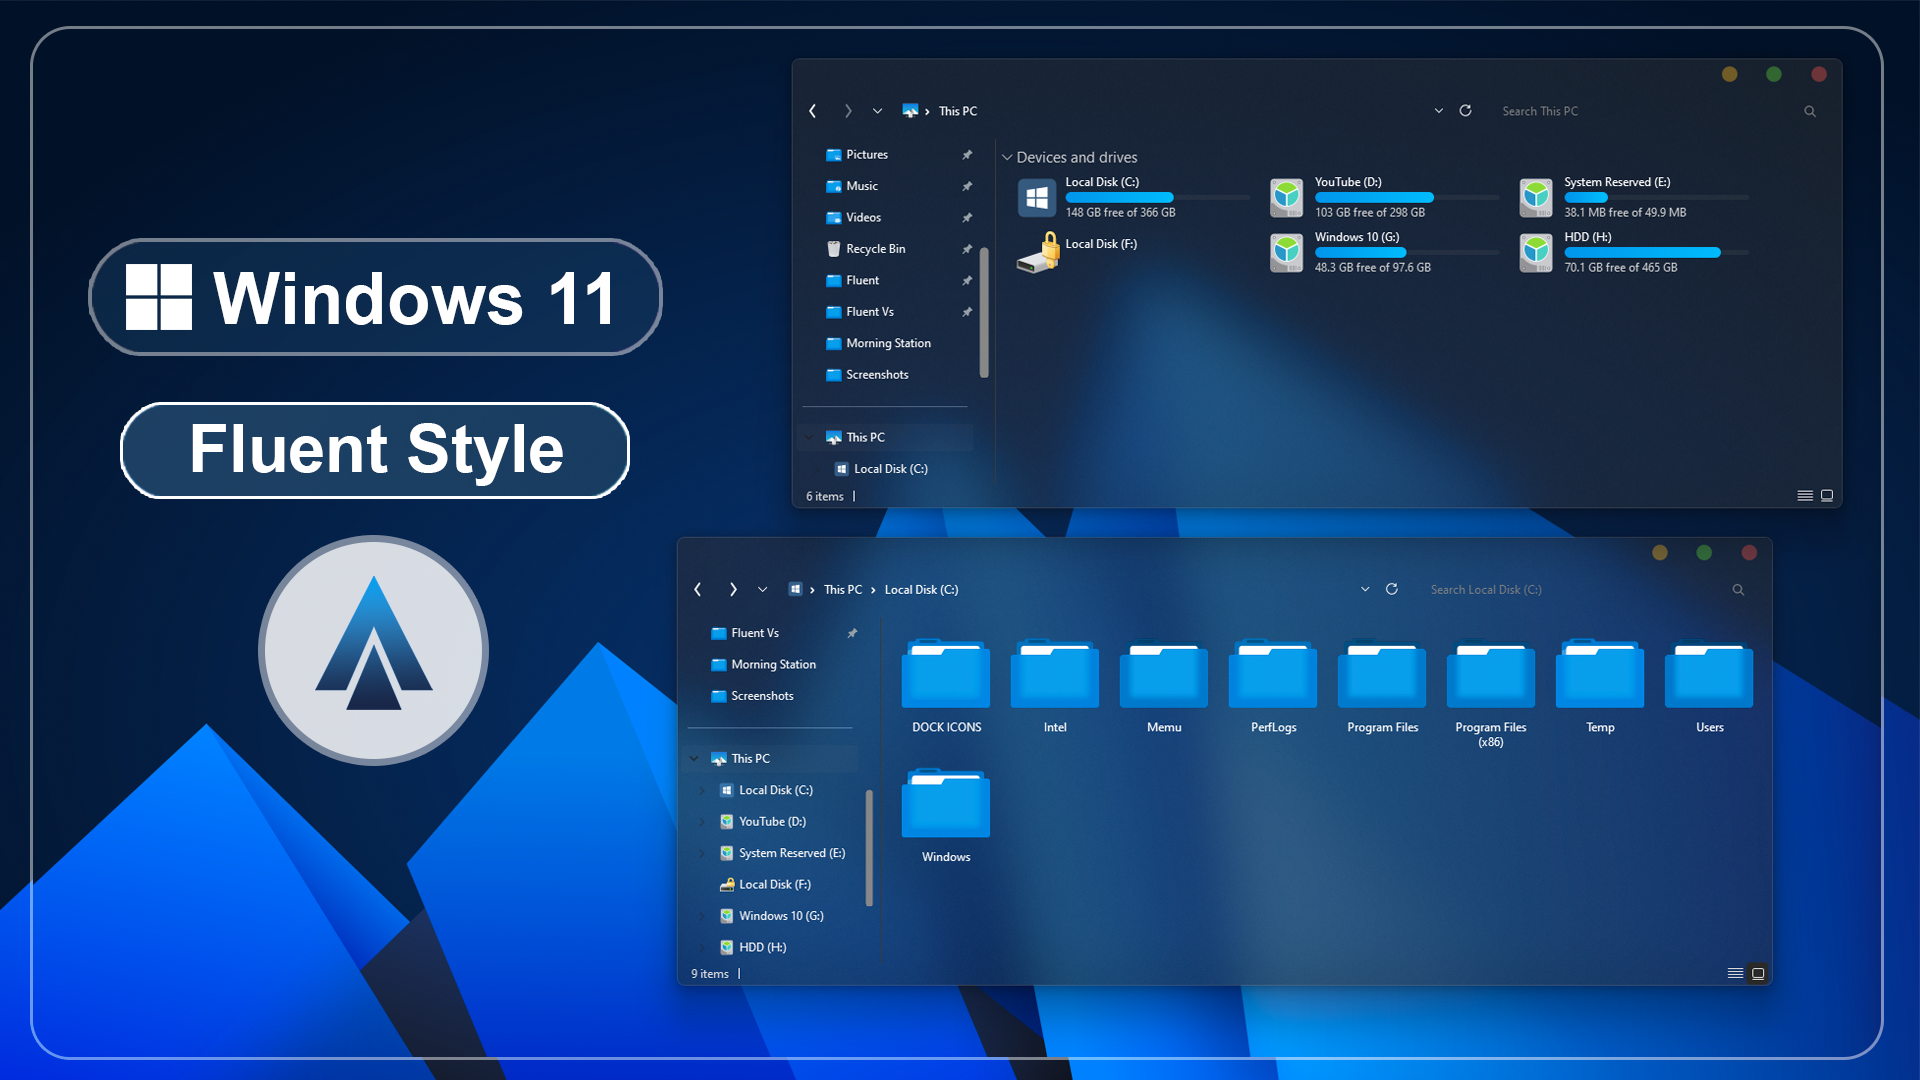1920x1080 pixels.
Task: Open the Users folder
Action: 1709,675
